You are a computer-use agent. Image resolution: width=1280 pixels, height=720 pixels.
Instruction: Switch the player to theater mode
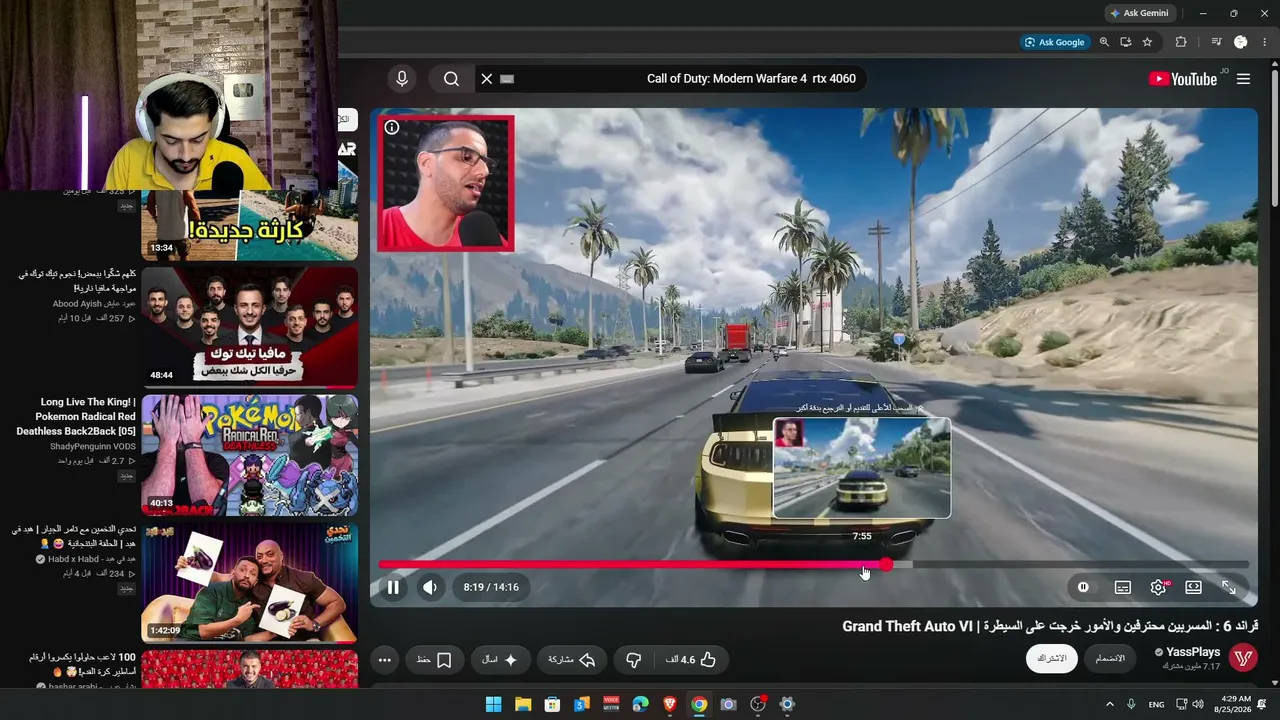[1193, 587]
